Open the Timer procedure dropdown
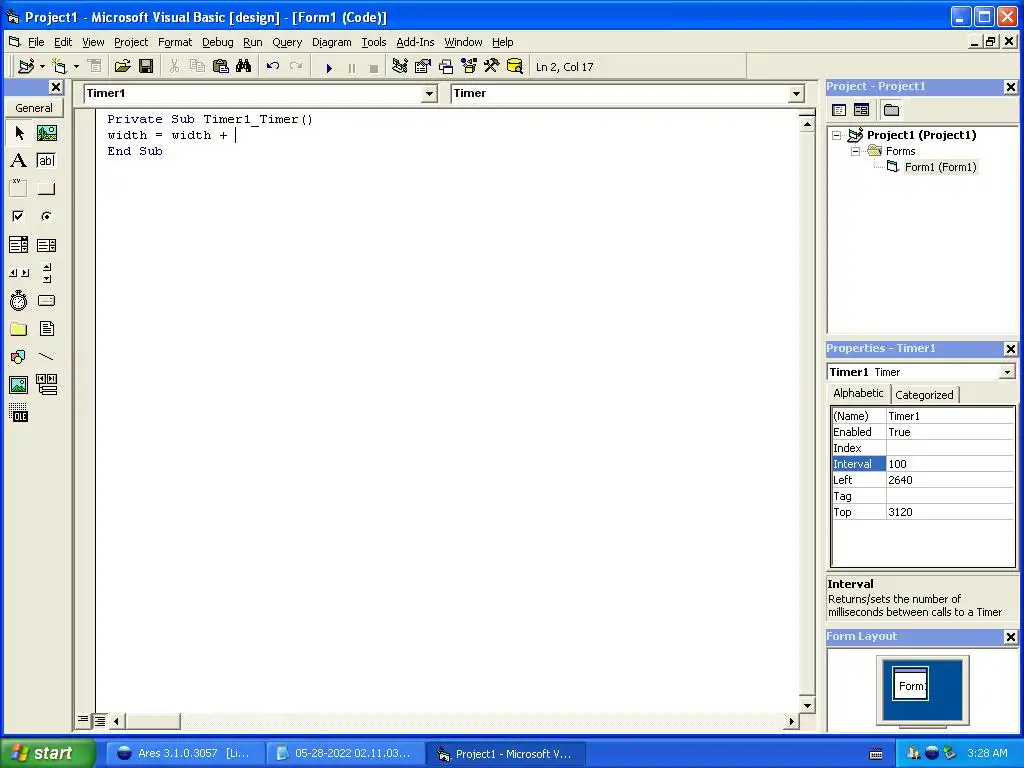Screen dimensions: 1024x768 796,94
